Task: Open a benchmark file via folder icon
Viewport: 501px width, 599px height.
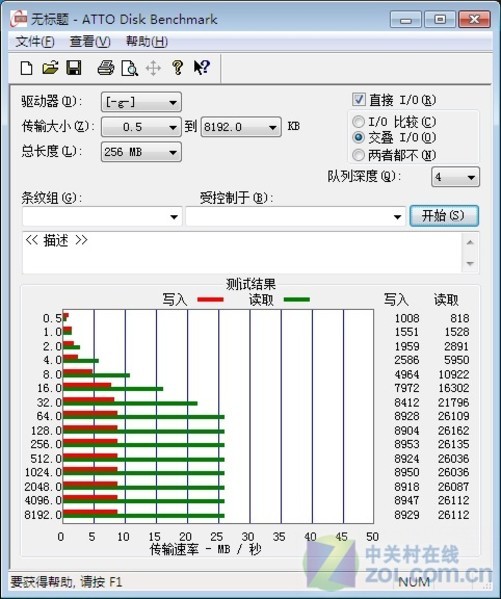Action: 50,68
